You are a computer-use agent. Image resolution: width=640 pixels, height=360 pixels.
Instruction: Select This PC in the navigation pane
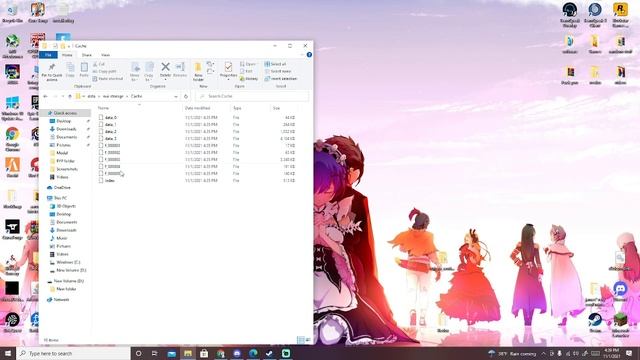[x=60, y=198]
